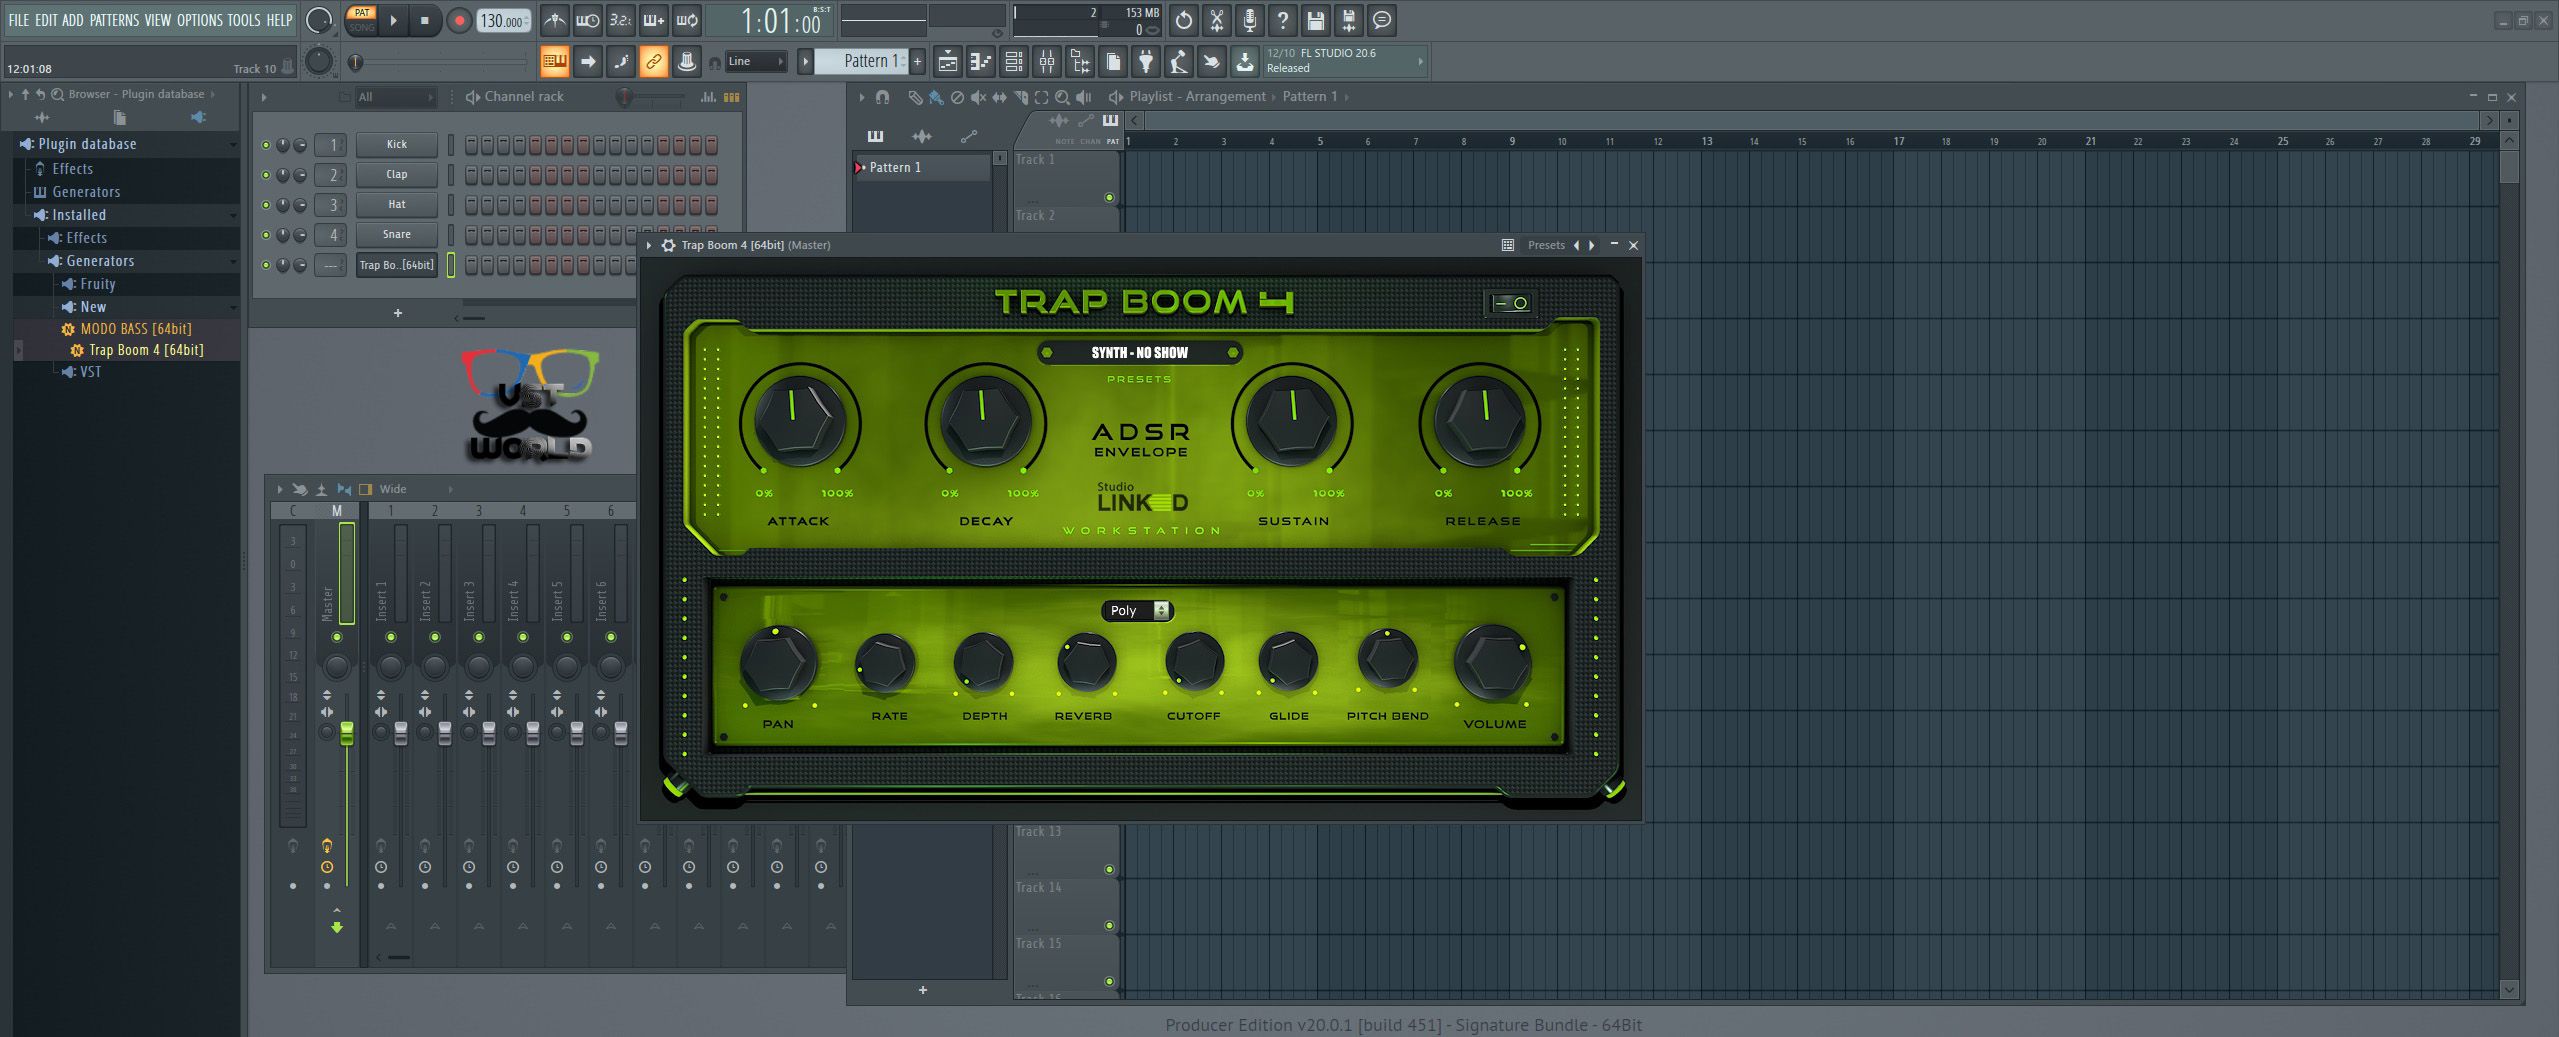Add a new channel with plus button

pos(398,313)
